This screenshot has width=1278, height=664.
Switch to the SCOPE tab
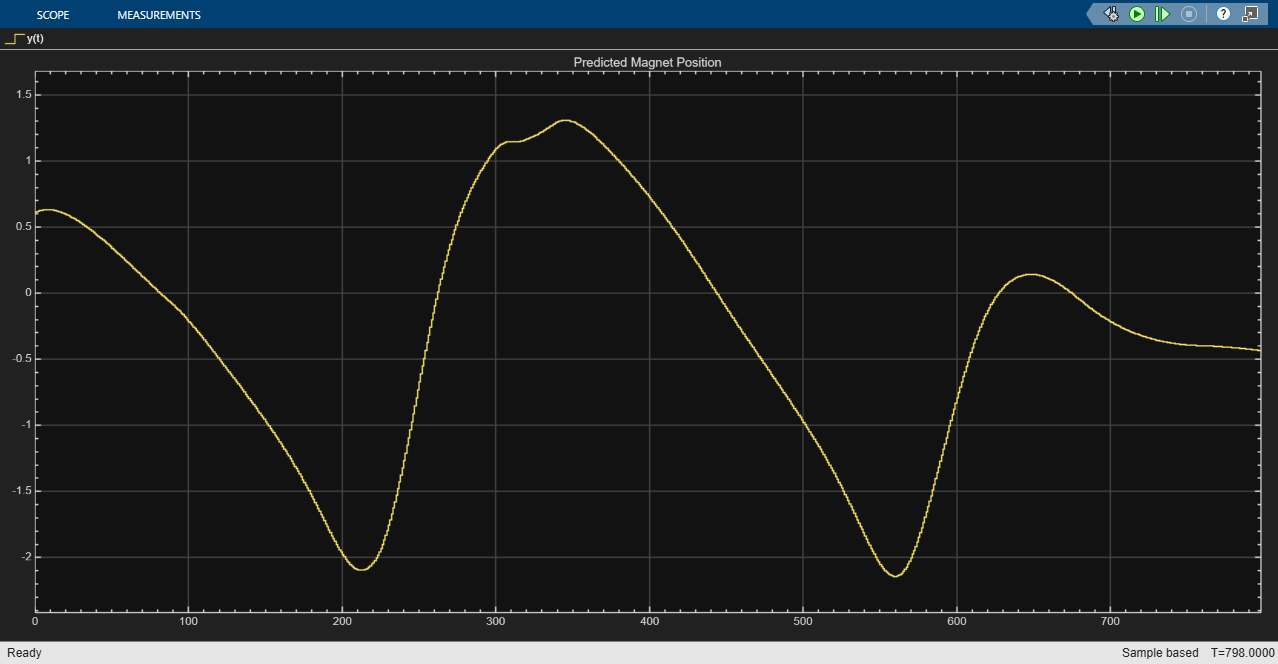[x=52, y=15]
